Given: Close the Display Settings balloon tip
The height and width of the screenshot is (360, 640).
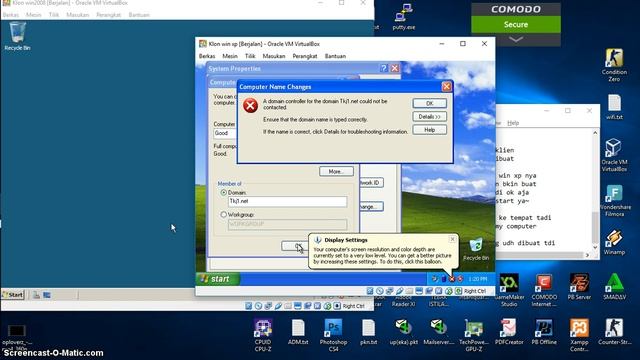Looking at the screenshot, I should [452, 239].
